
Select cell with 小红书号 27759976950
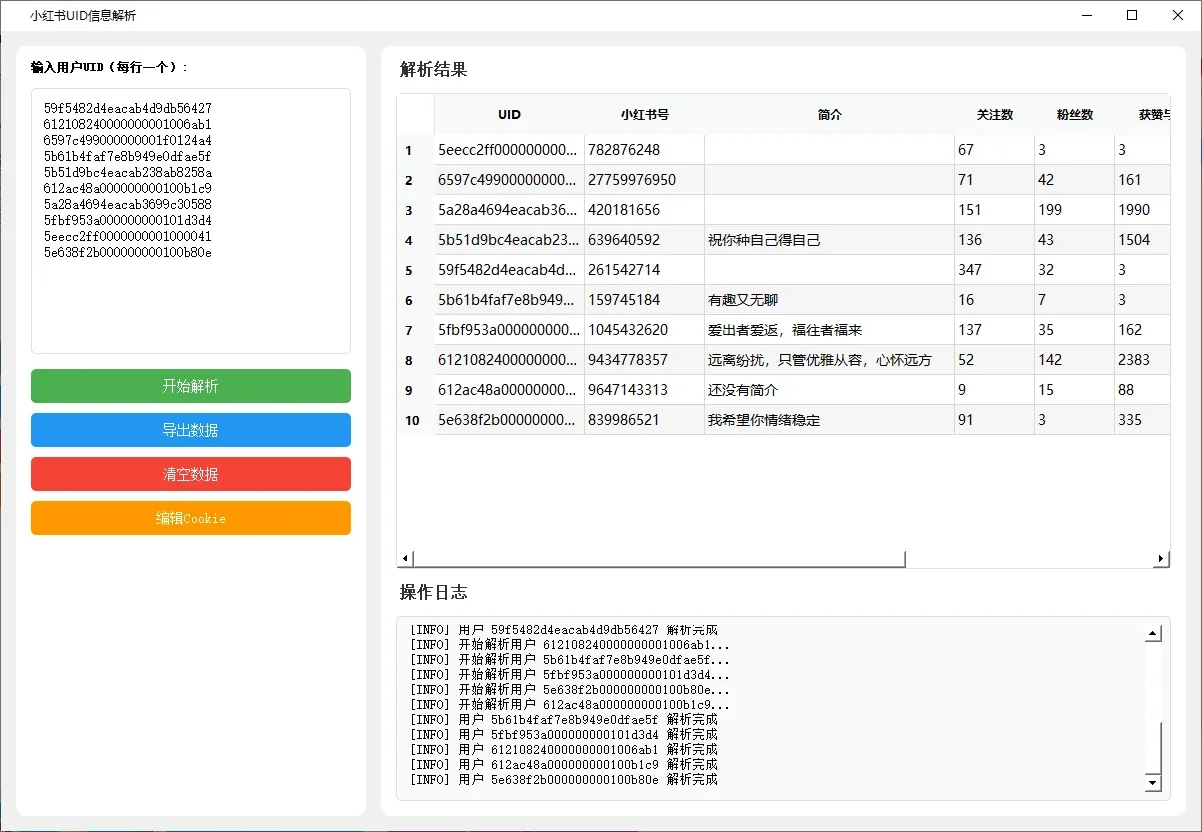click(645, 180)
